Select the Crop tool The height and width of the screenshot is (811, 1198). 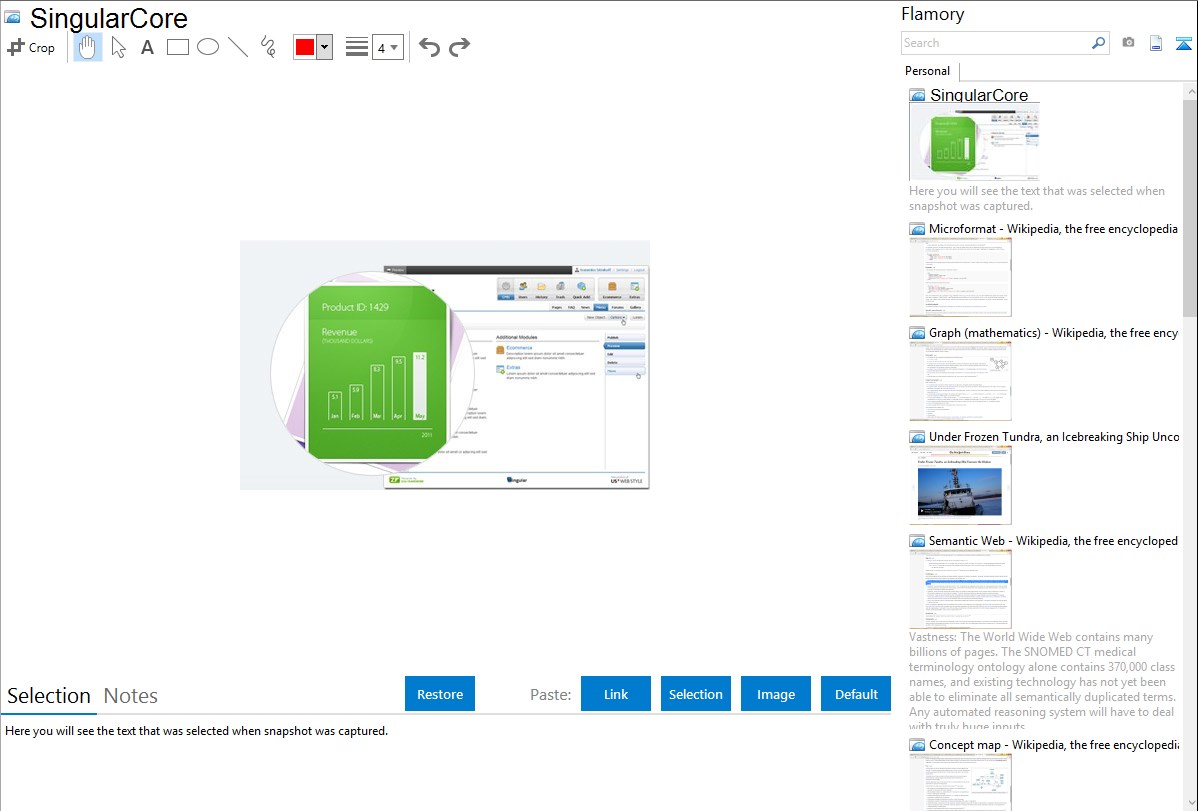click(31, 47)
